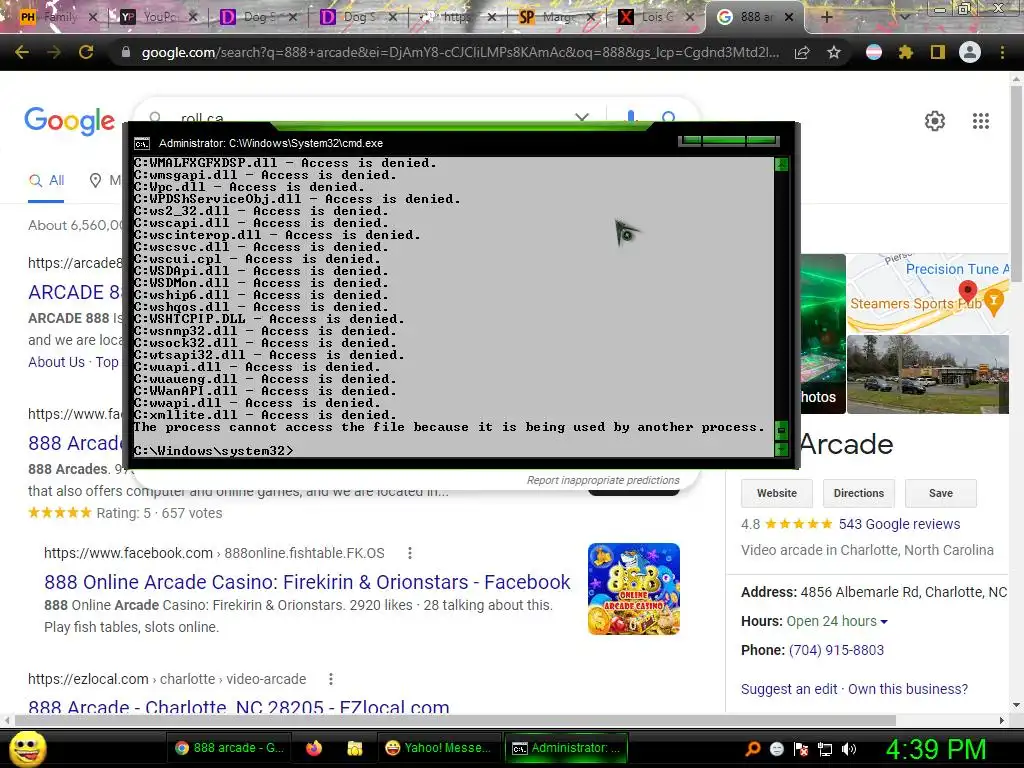This screenshot has width=1024, height=768.
Task: Click the voice search microphone icon
Action: [630, 117]
